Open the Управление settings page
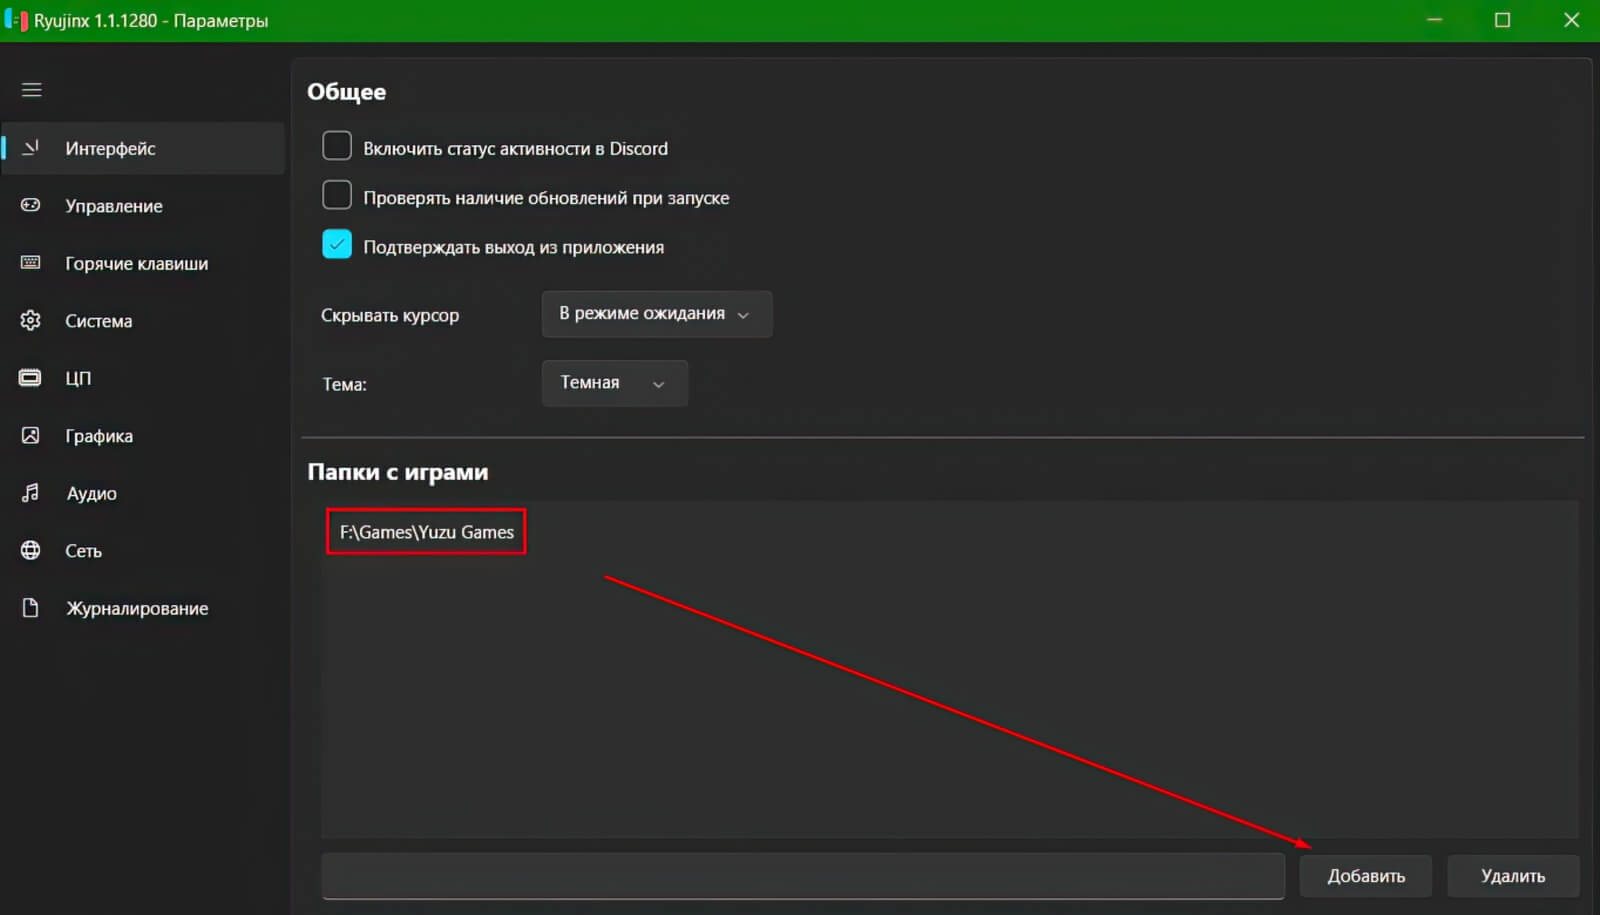Viewport: 1600px width, 915px height. point(144,206)
